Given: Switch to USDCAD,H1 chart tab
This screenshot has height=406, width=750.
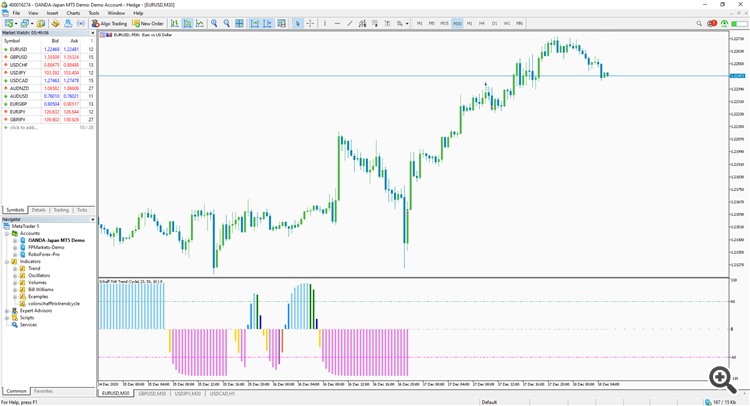Looking at the screenshot, I should pos(222,394).
